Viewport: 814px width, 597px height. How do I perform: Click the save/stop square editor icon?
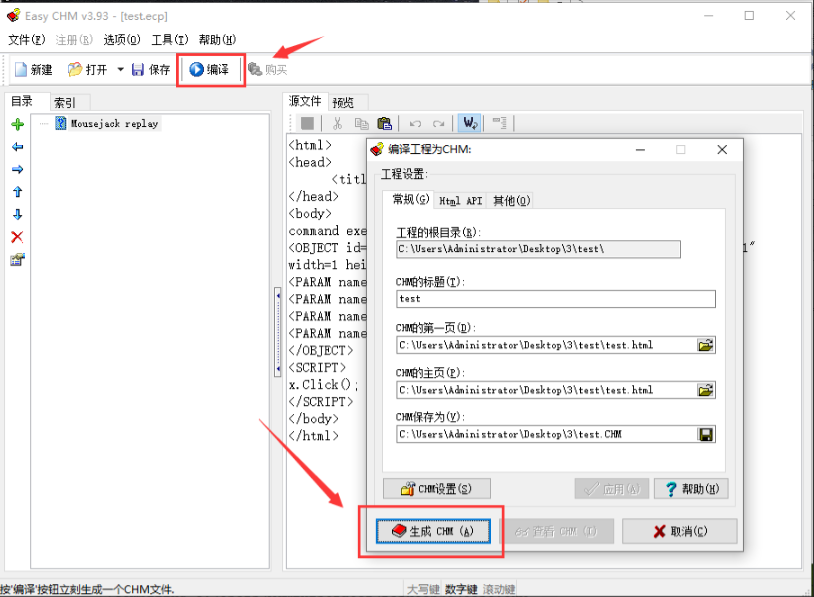(x=307, y=123)
